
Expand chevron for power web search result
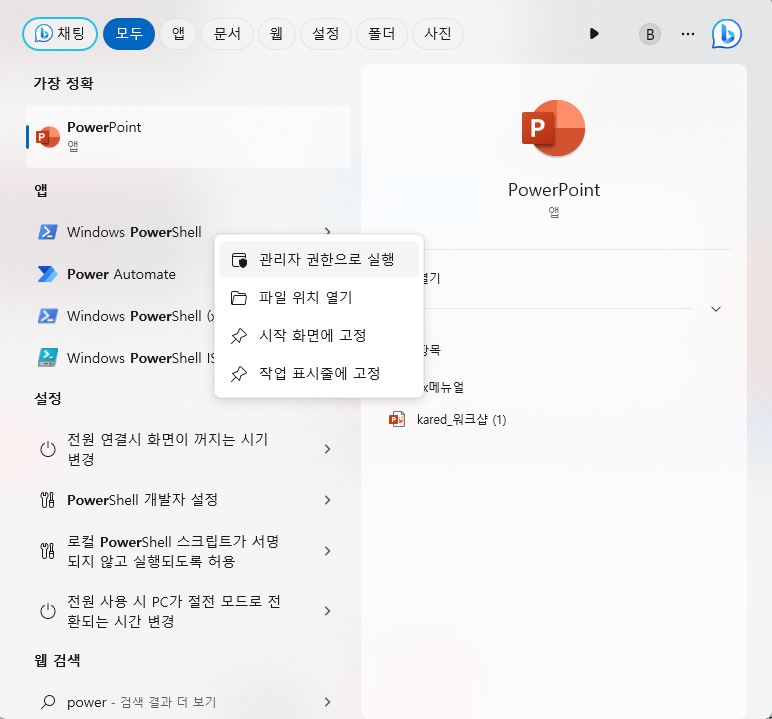327,702
